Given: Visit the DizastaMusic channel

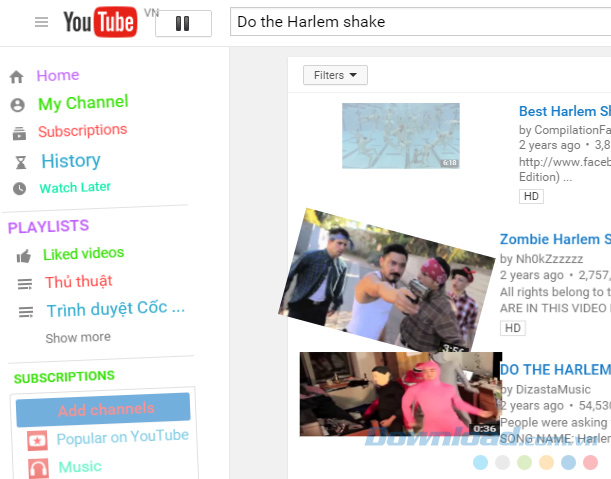Looking at the screenshot, I should pyautogui.click(x=553, y=389).
